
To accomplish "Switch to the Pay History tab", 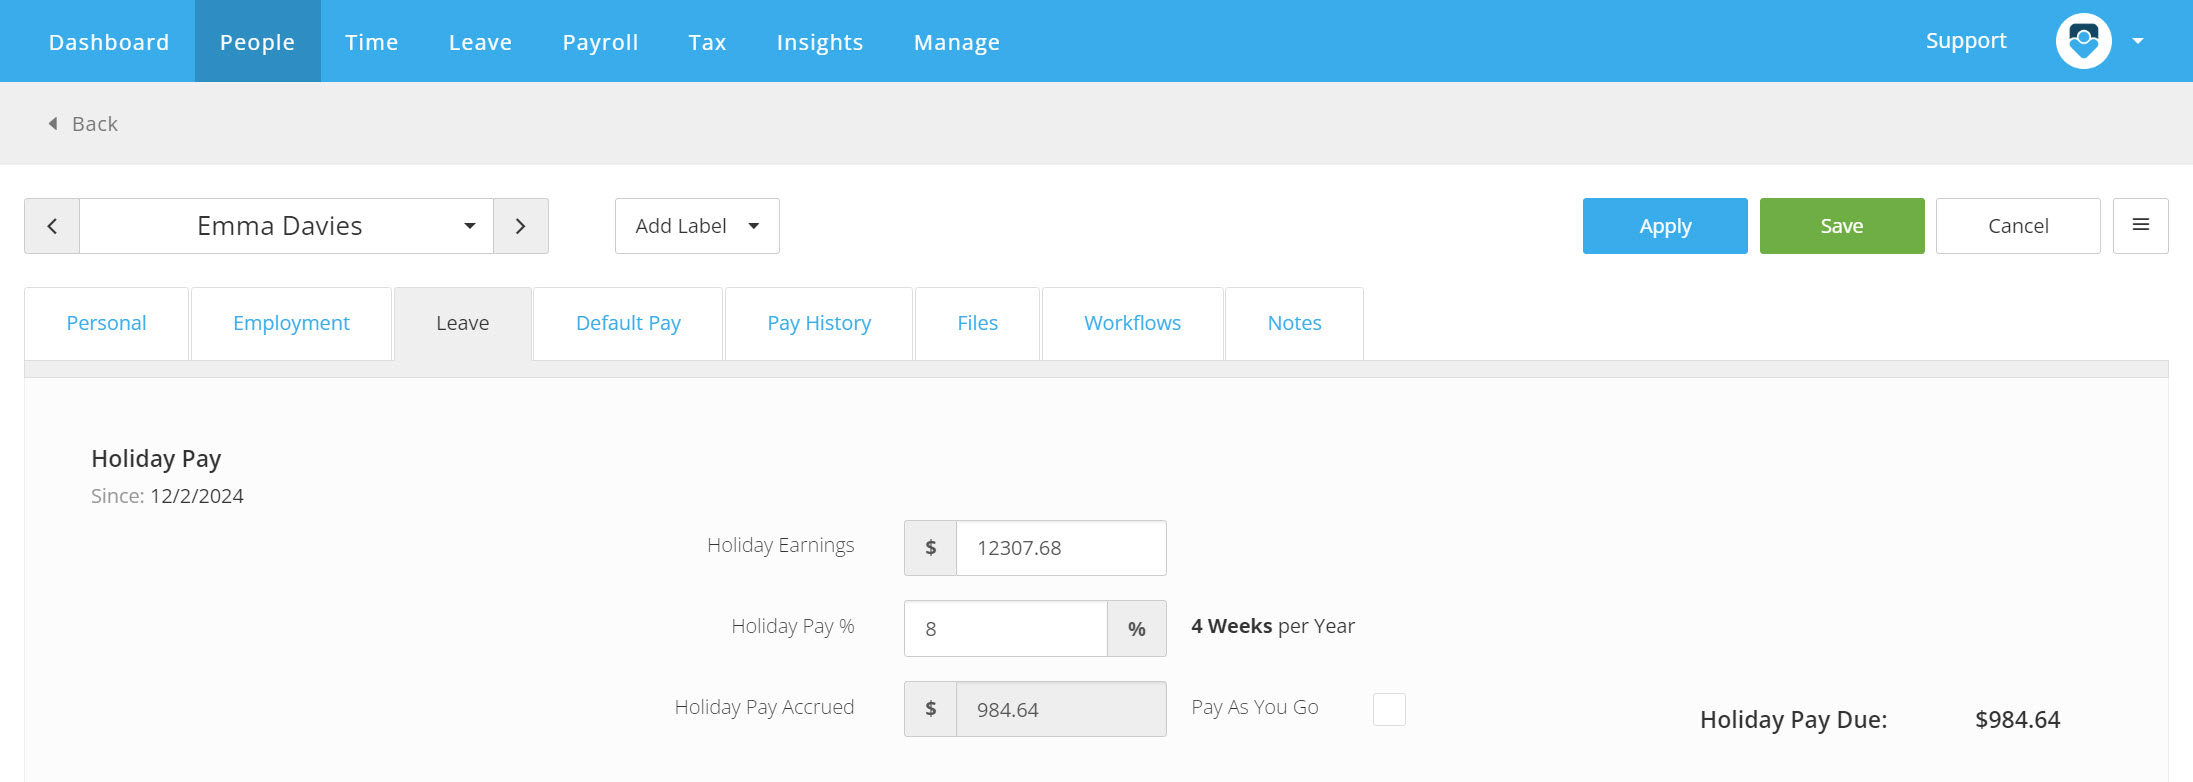I will click(x=819, y=323).
